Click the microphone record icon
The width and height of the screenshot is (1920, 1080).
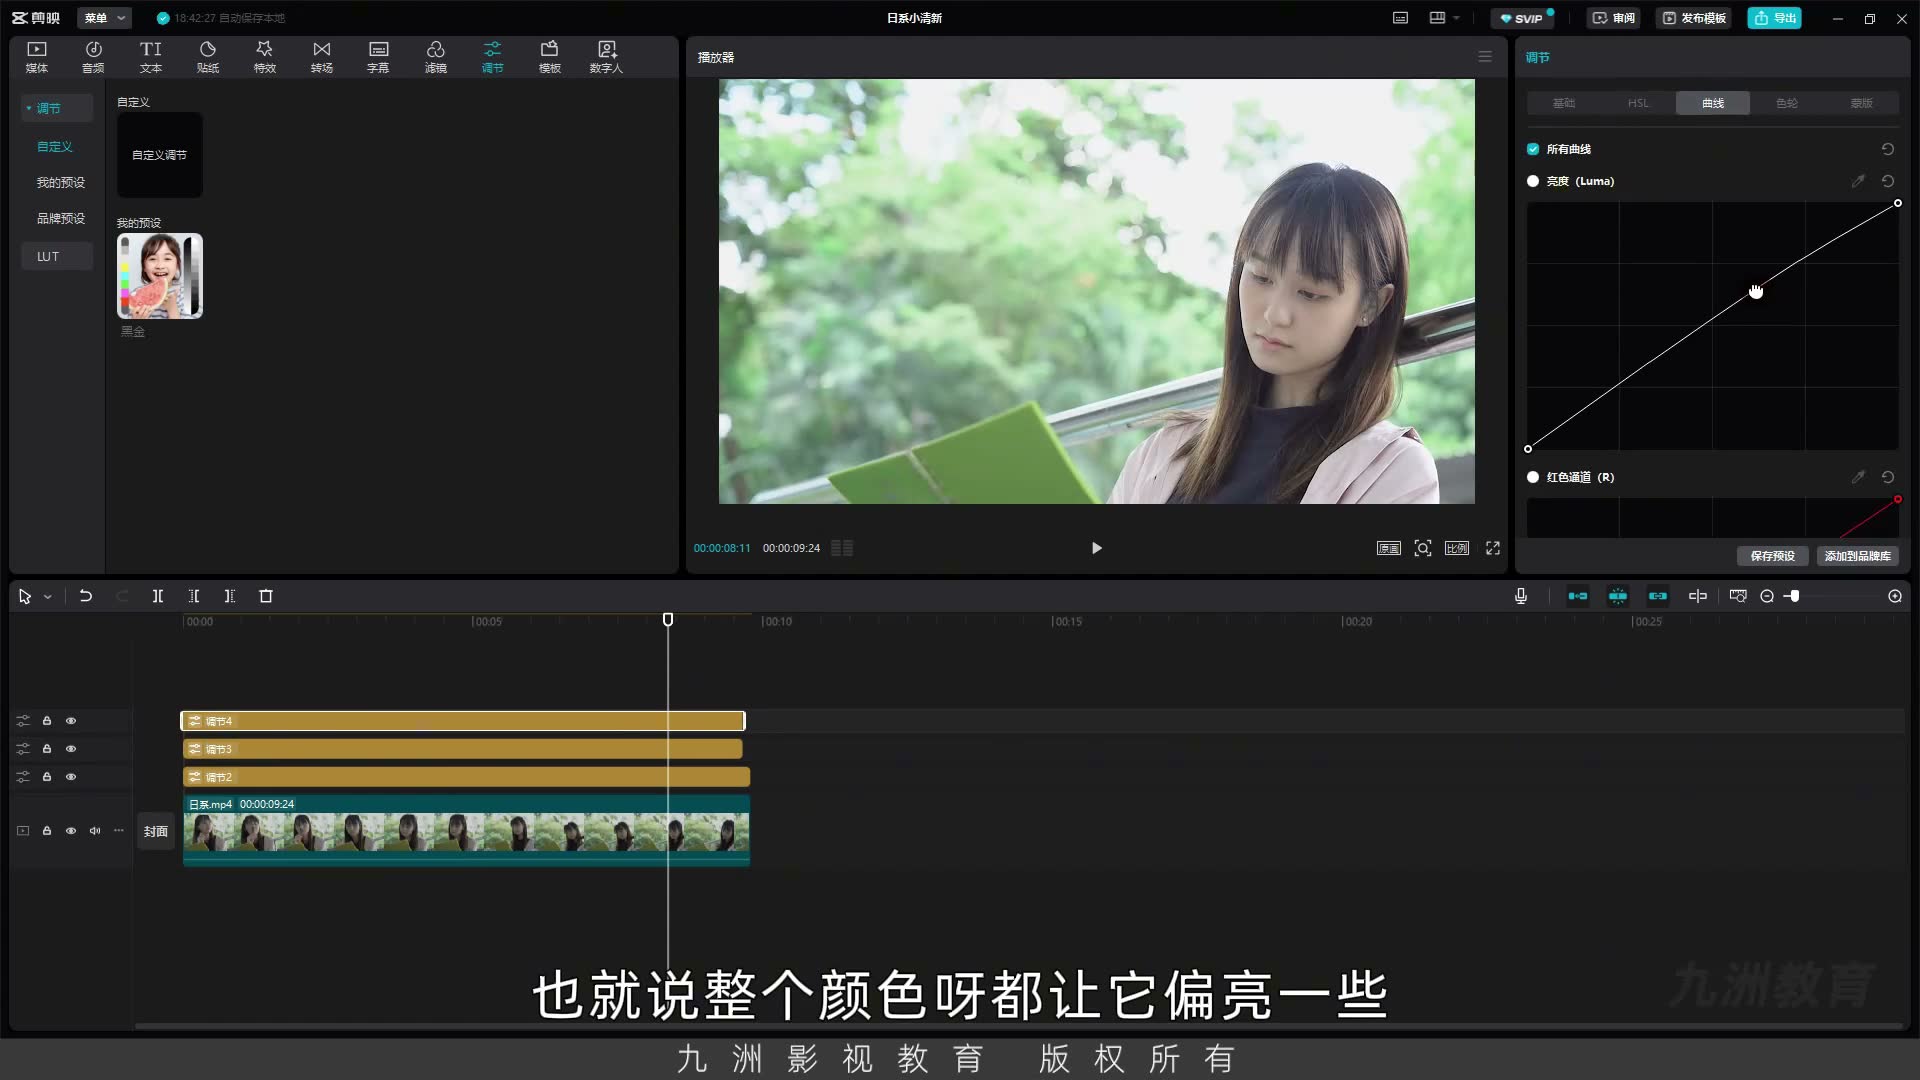coord(1521,596)
